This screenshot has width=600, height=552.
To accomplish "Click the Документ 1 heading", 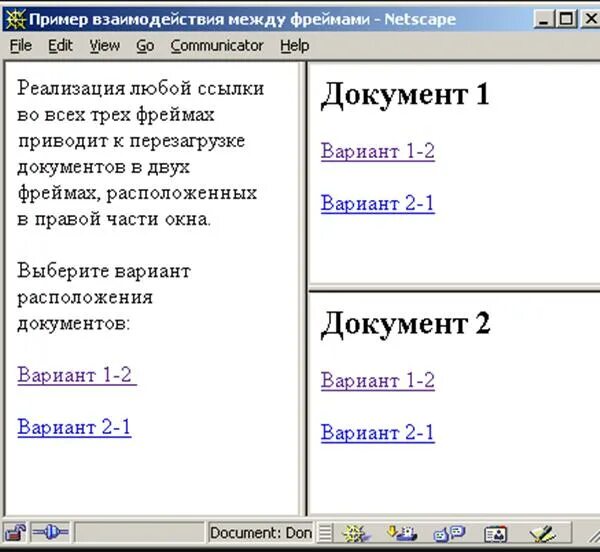I will tap(405, 94).
